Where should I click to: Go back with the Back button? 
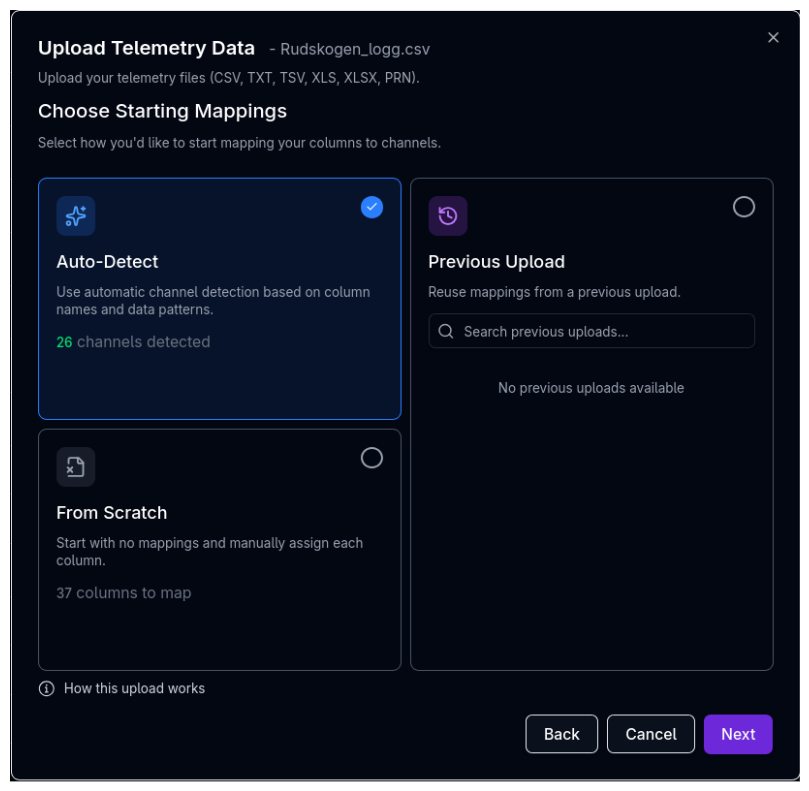click(561, 734)
